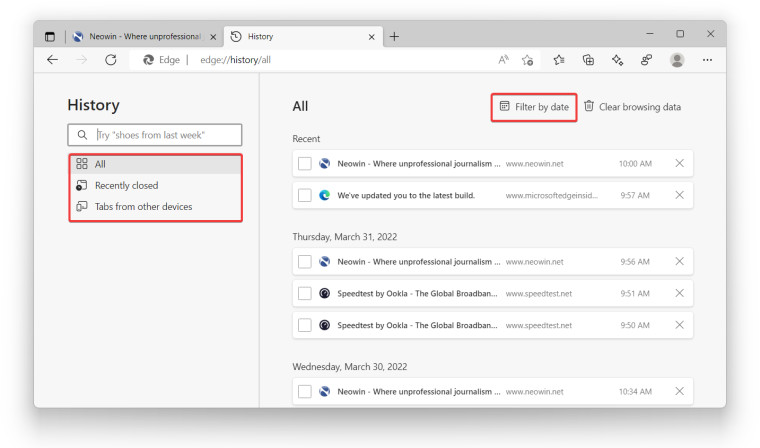Click the 'Recent' section heading
This screenshot has width=760, height=448.
tap(306, 139)
